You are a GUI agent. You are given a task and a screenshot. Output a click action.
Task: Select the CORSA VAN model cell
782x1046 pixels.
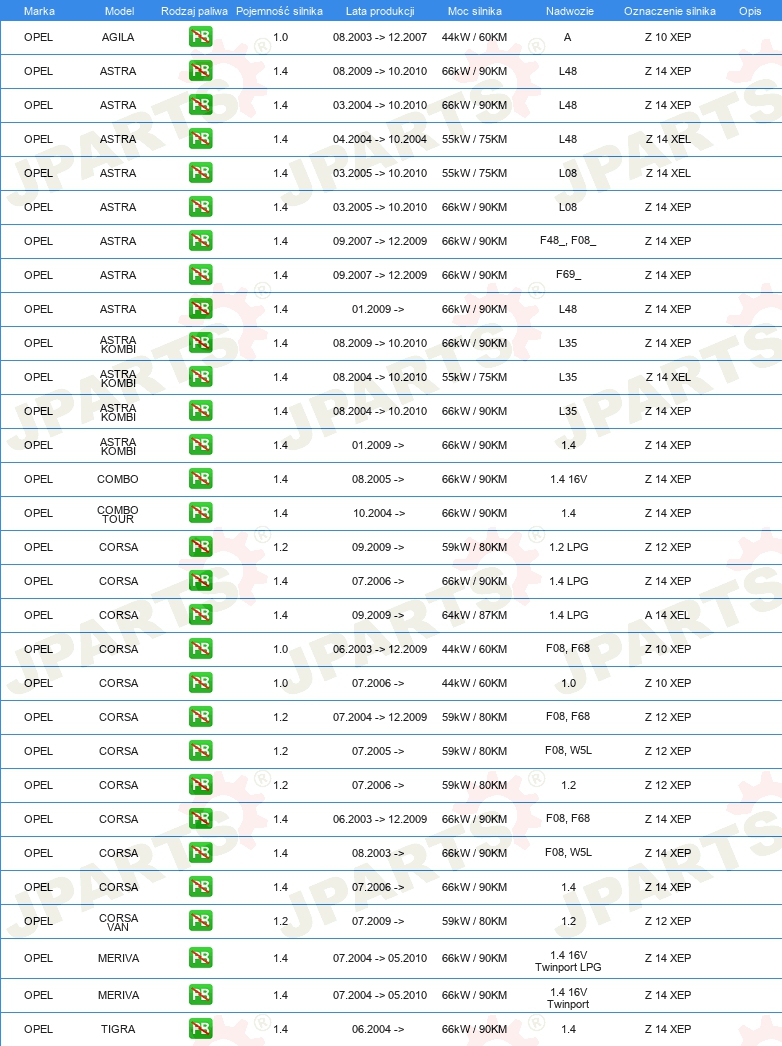click(118, 922)
